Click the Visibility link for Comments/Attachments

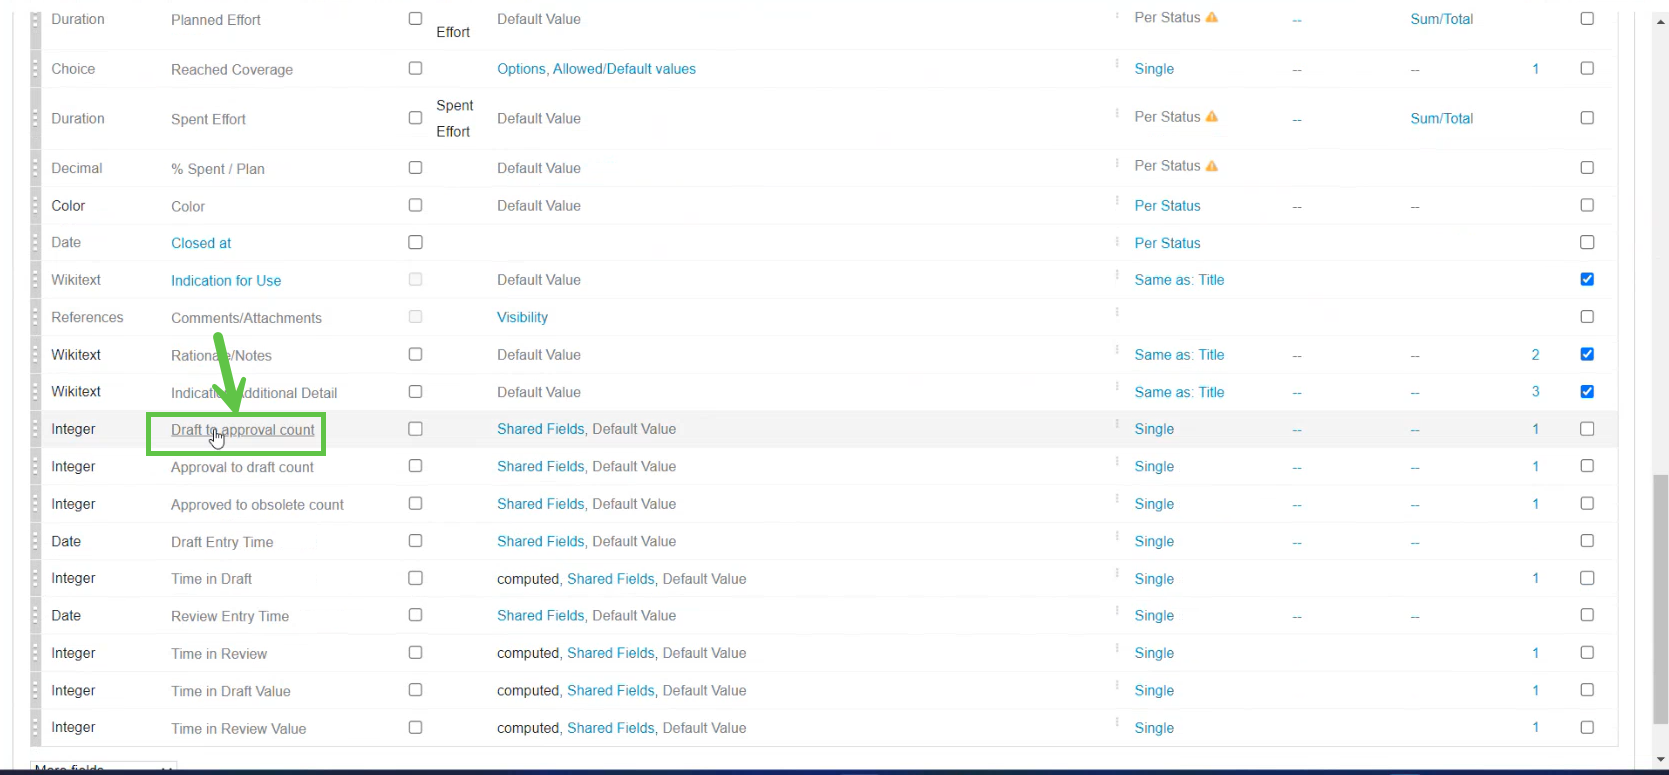click(x=522, y=318)
